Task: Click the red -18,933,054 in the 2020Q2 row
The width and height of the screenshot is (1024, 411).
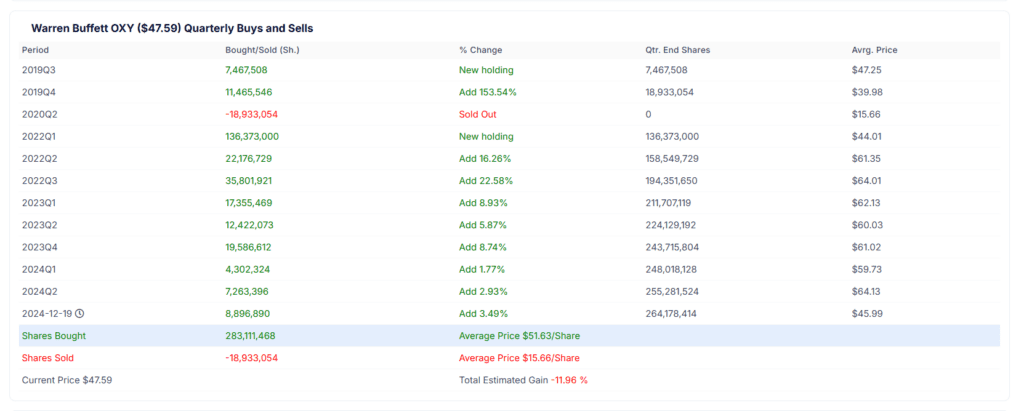Action: (x=251, y=114)
